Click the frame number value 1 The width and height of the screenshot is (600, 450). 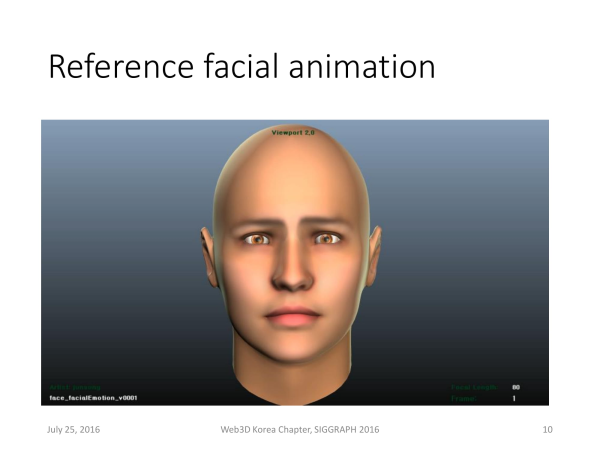[x=514, y=398]
